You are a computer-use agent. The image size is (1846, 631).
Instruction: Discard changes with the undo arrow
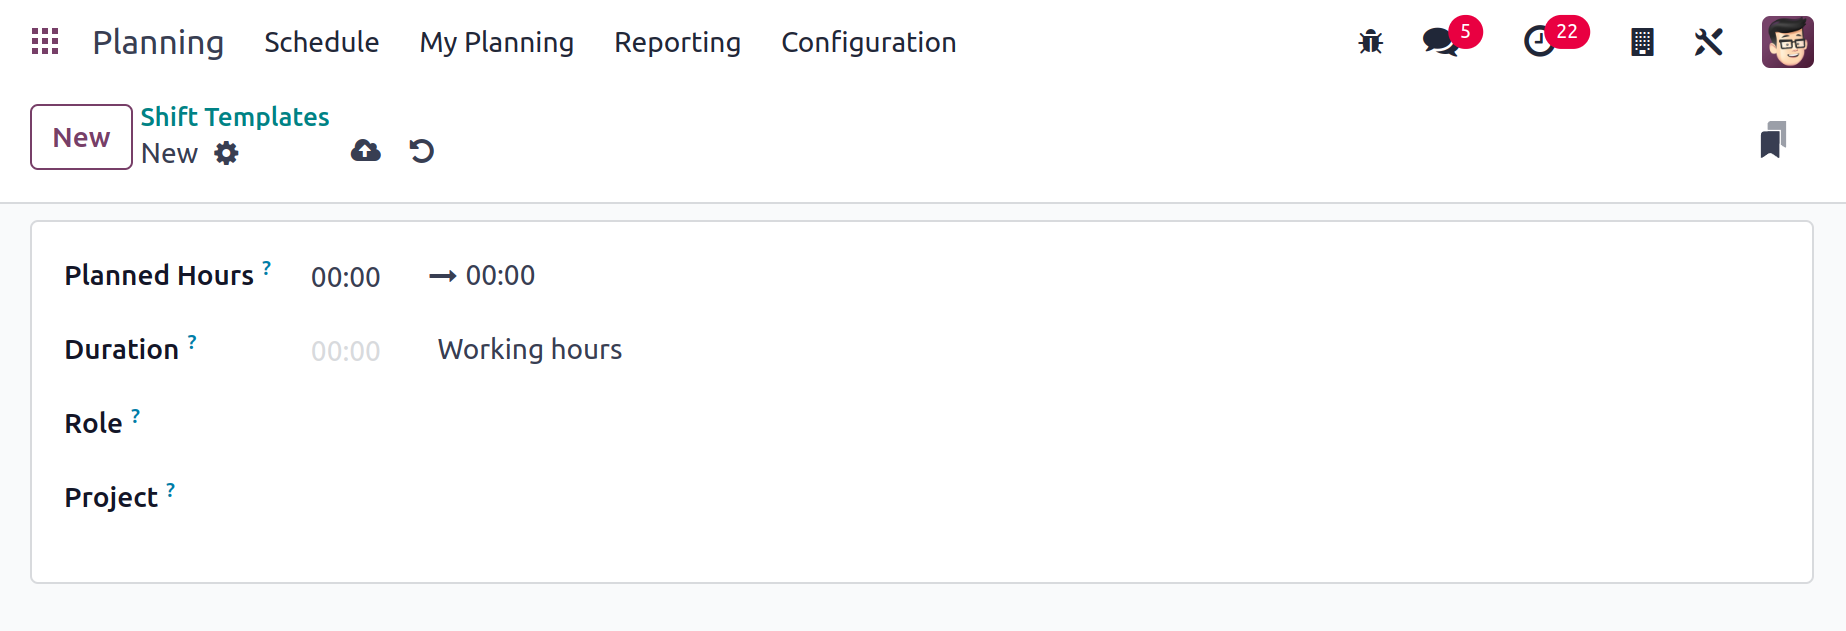(422, 151)
